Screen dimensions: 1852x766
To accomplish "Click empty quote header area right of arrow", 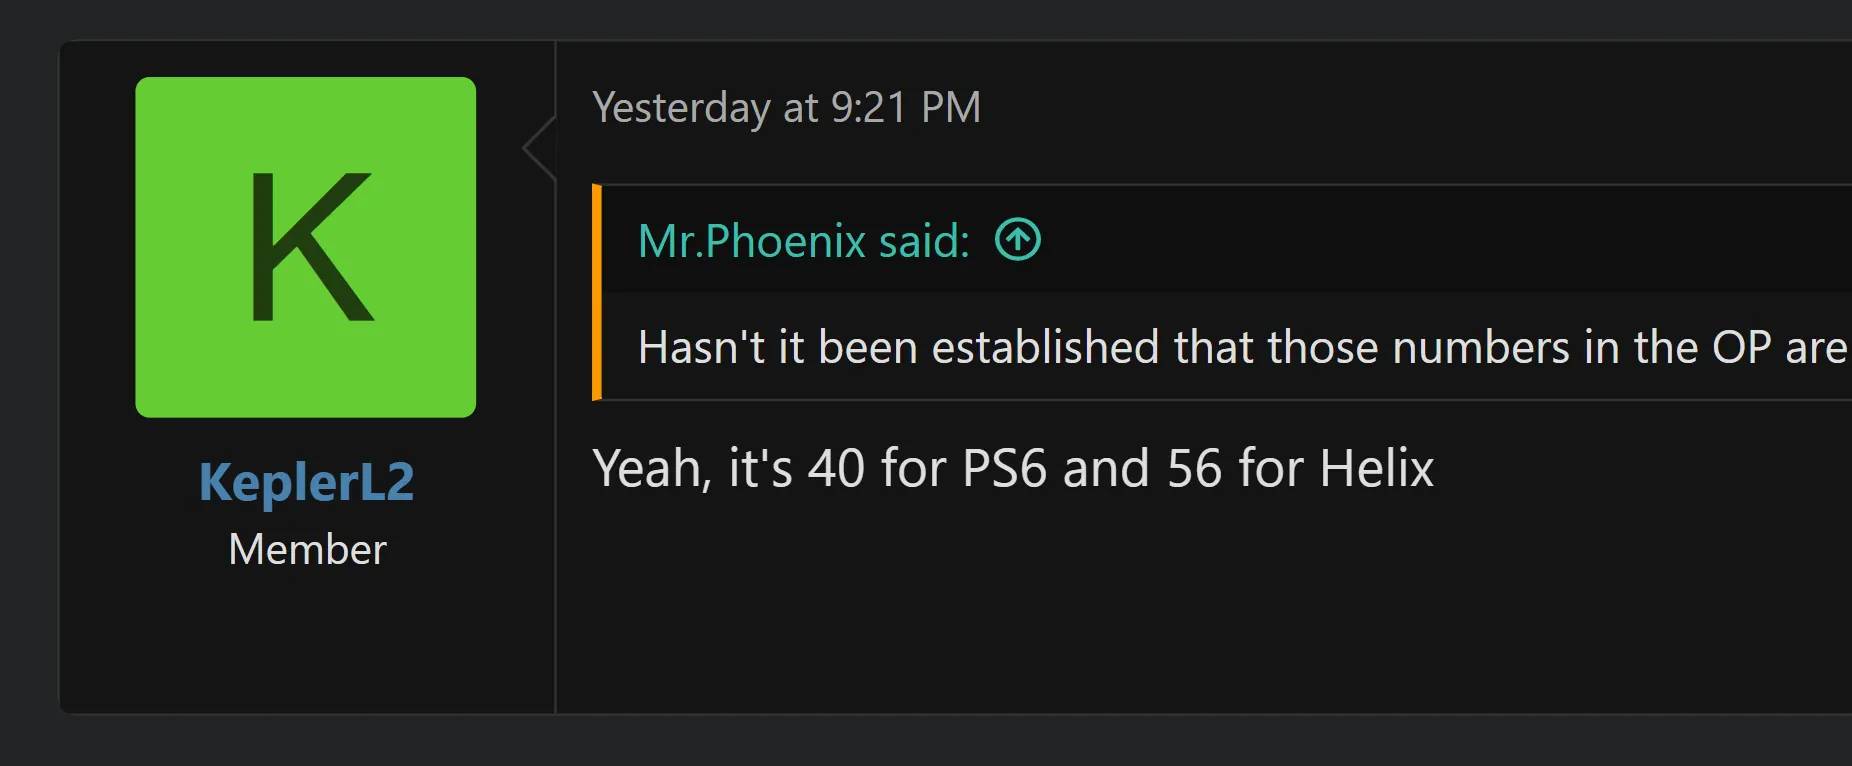I will click(x=1440, y=240).
